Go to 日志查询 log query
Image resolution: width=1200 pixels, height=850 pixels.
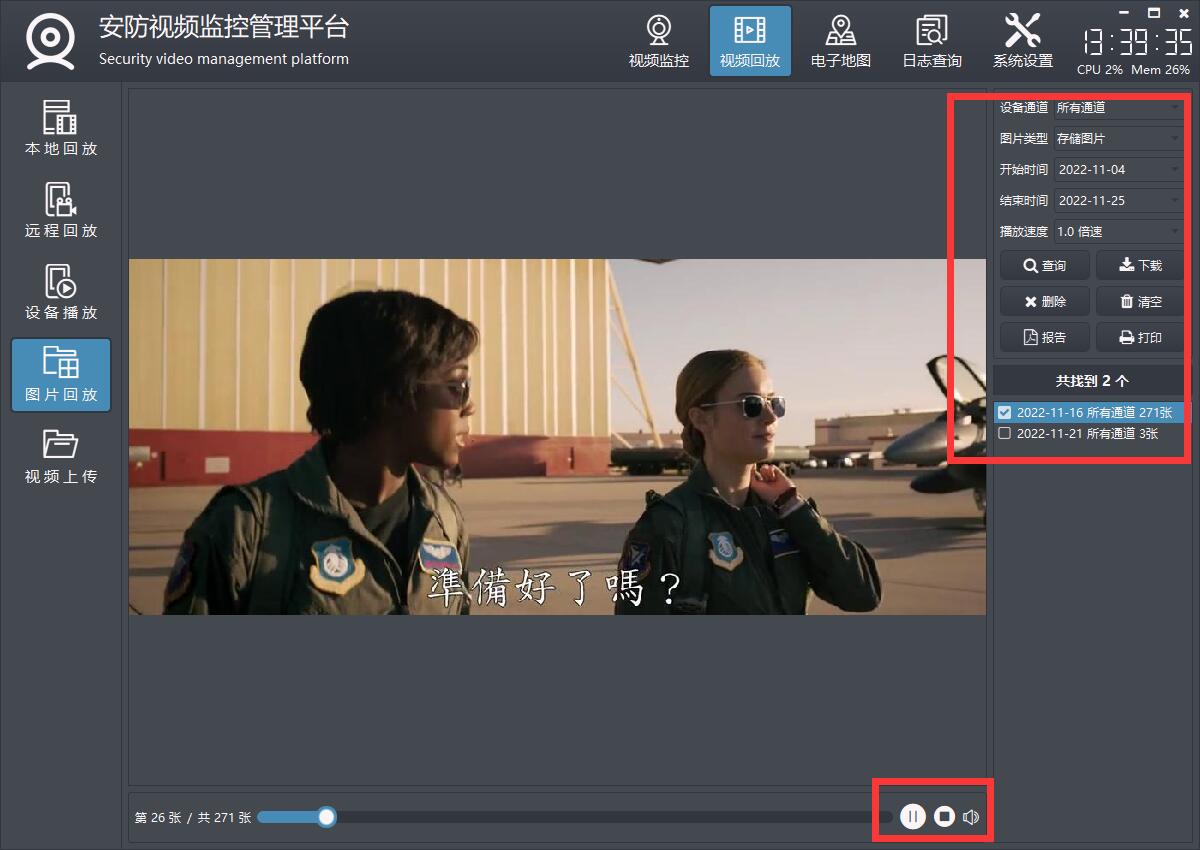click(931, 41)
